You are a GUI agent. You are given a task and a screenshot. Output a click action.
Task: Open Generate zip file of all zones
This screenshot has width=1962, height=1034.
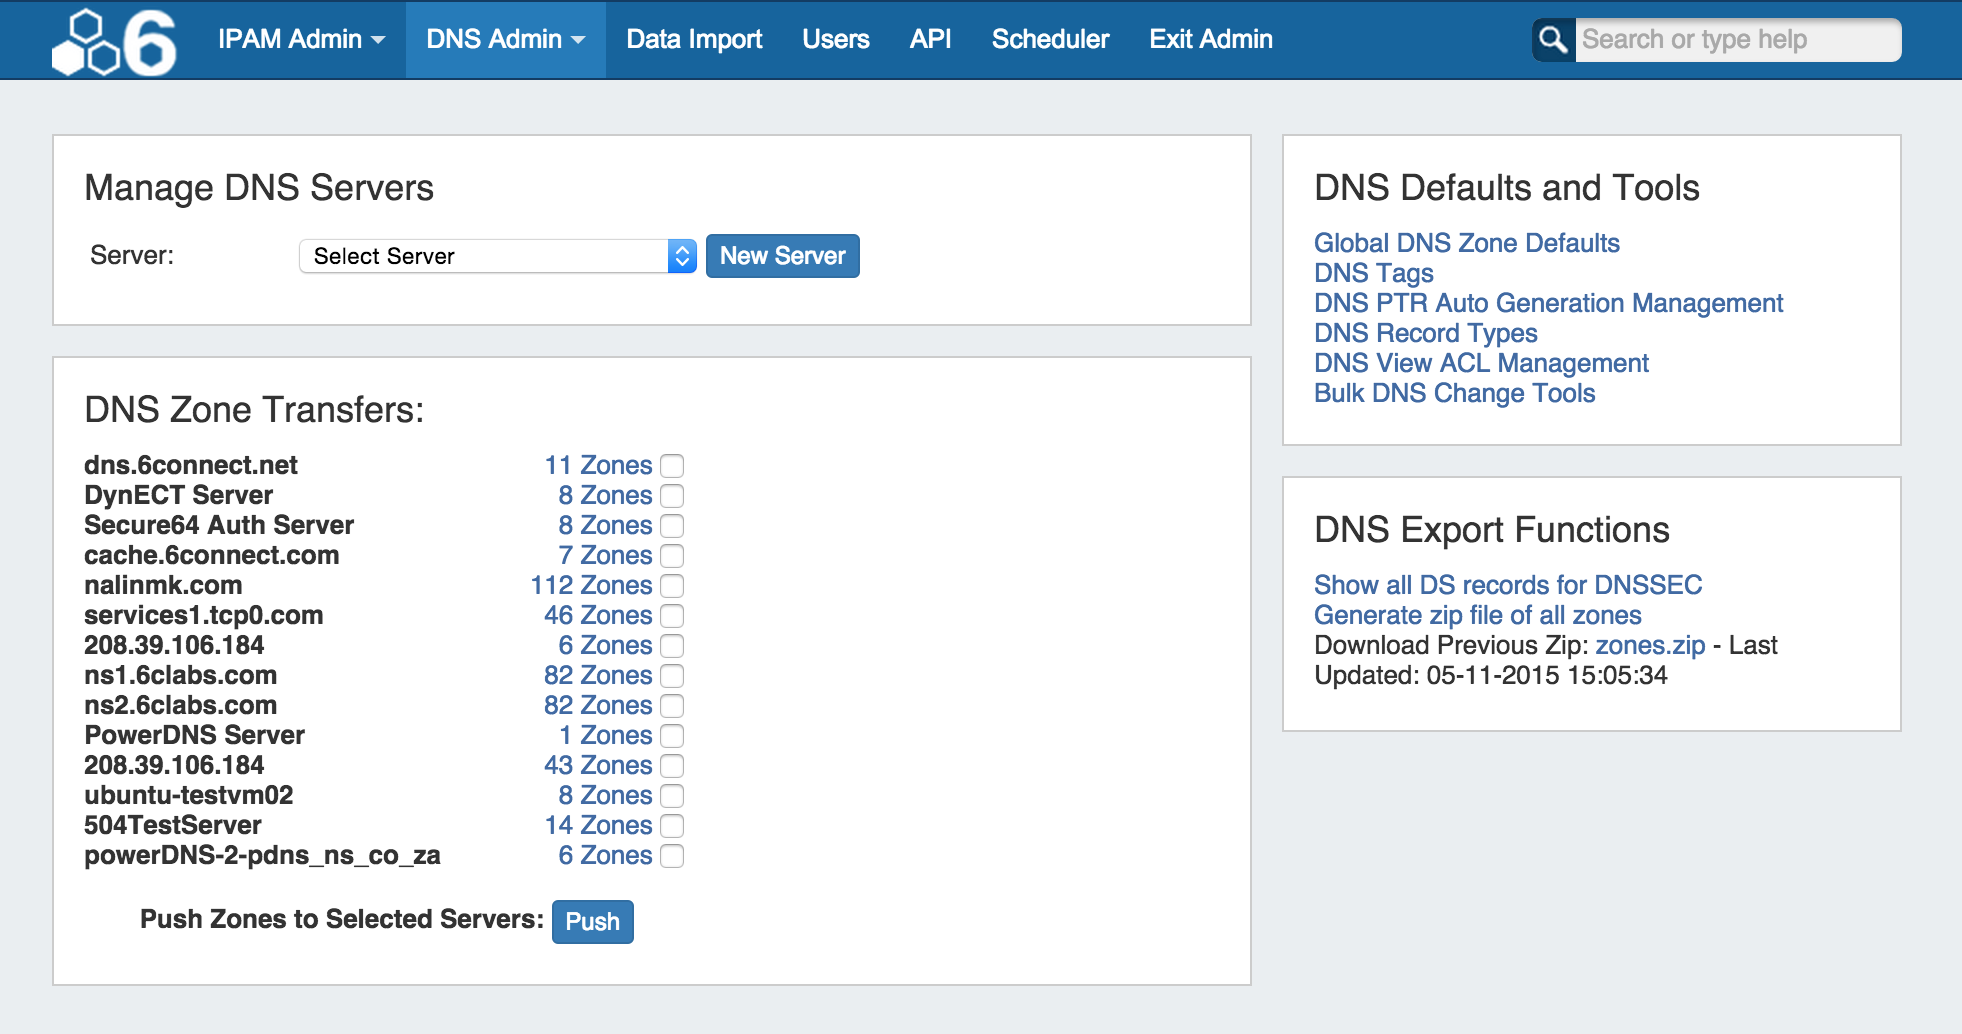pyautogui.click(x=1477, y=615)
